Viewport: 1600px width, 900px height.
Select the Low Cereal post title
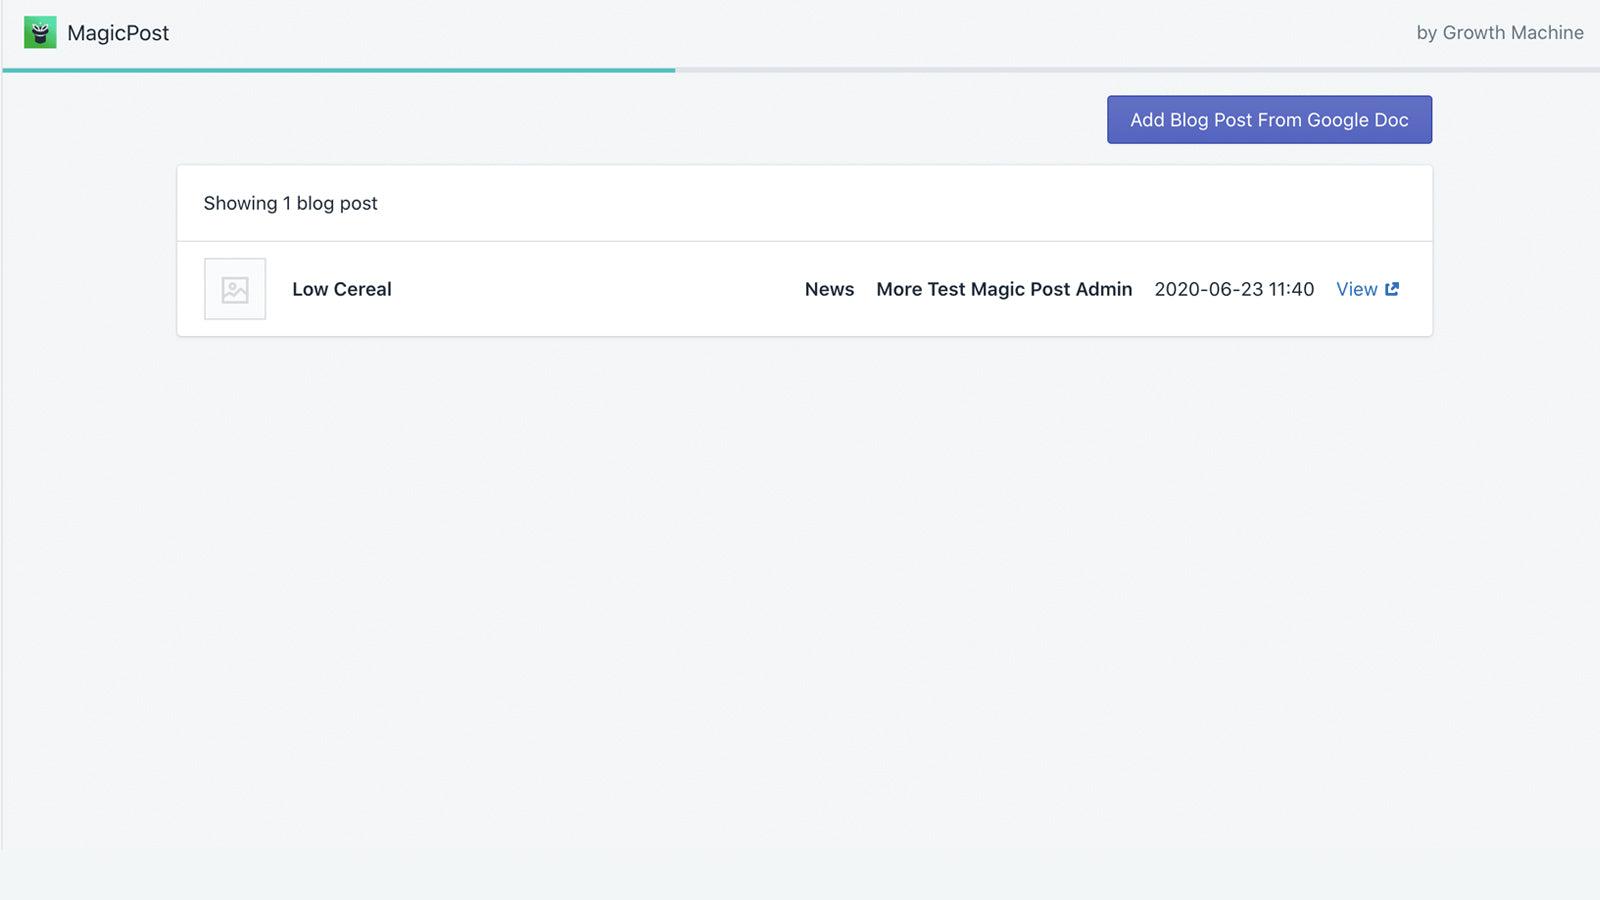pyautogui.click(x=341, y=289)
